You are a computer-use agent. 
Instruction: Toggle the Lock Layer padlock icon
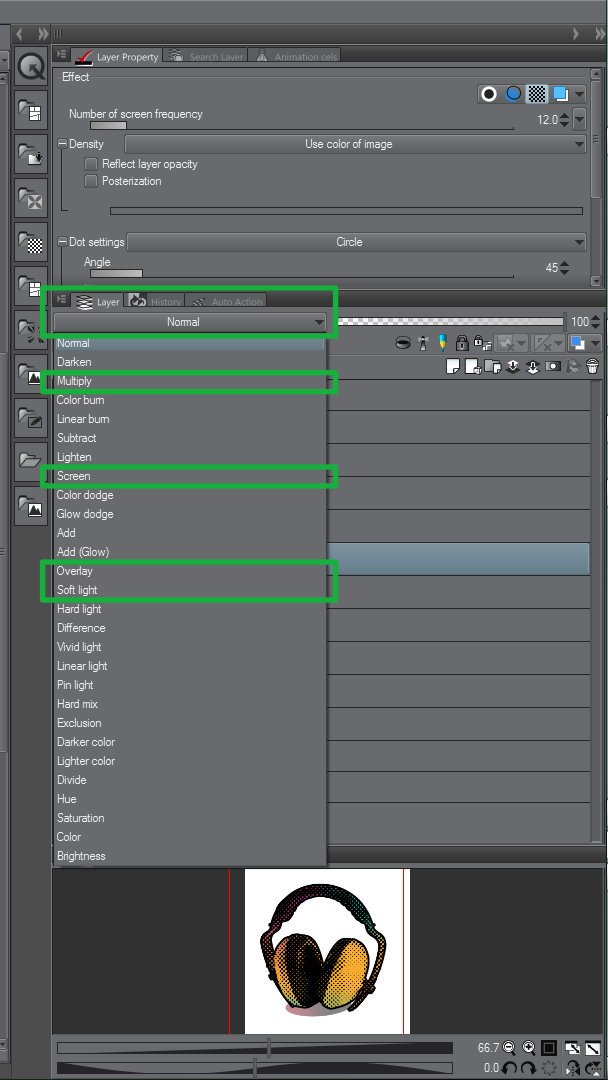tap(462, 342)
